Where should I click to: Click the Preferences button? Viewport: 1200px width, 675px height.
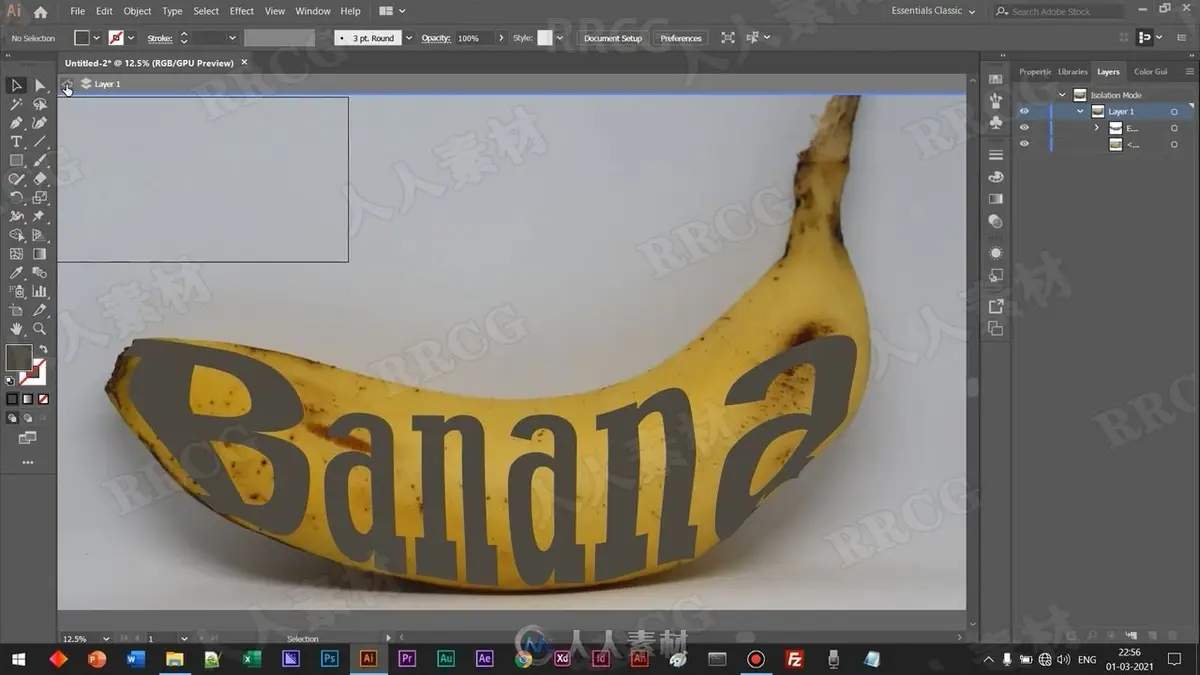(x=681, y=38)
